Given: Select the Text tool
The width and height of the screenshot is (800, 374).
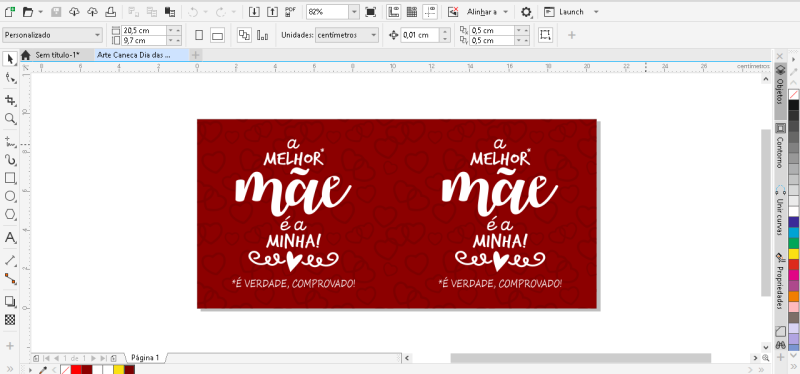Looking at the screenshot, I should pos(10,237).
